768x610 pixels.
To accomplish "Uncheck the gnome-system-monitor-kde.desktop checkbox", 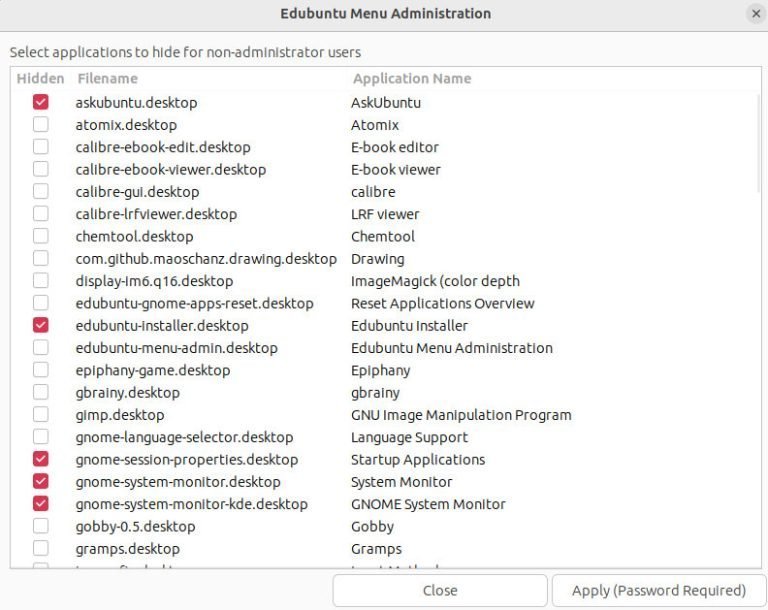I will click(41, 503).
